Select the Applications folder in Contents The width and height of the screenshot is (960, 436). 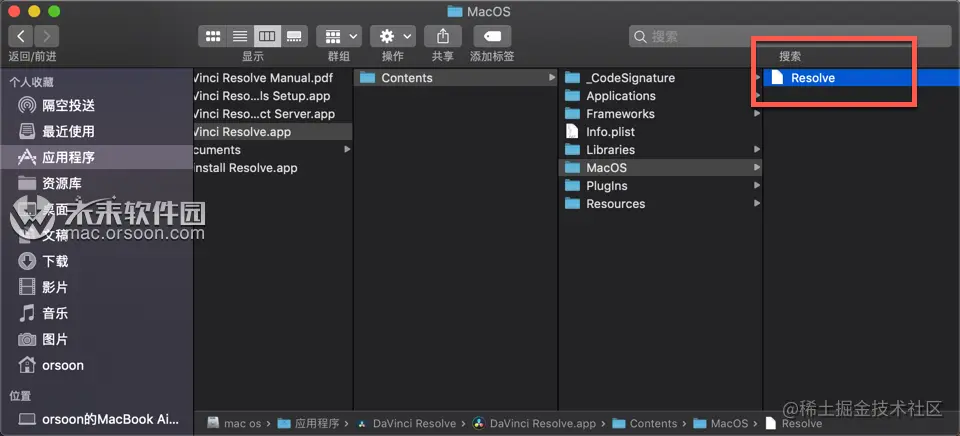[x=661, y=96]
